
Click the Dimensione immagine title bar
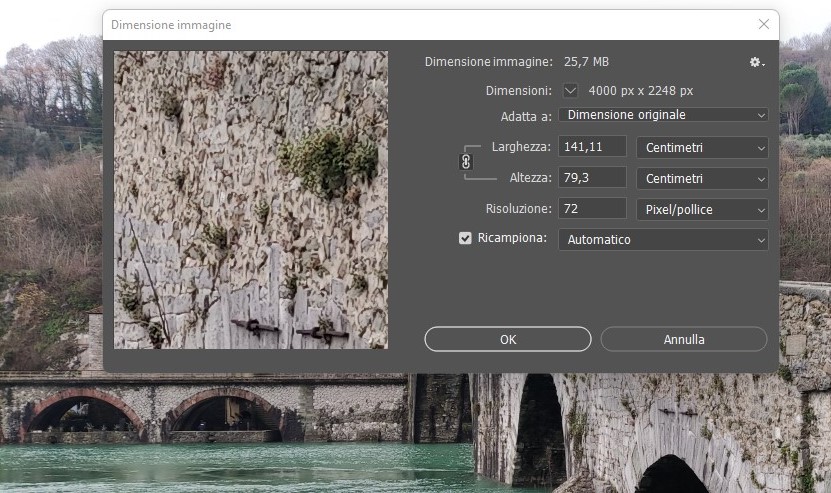tap(400, 24)
